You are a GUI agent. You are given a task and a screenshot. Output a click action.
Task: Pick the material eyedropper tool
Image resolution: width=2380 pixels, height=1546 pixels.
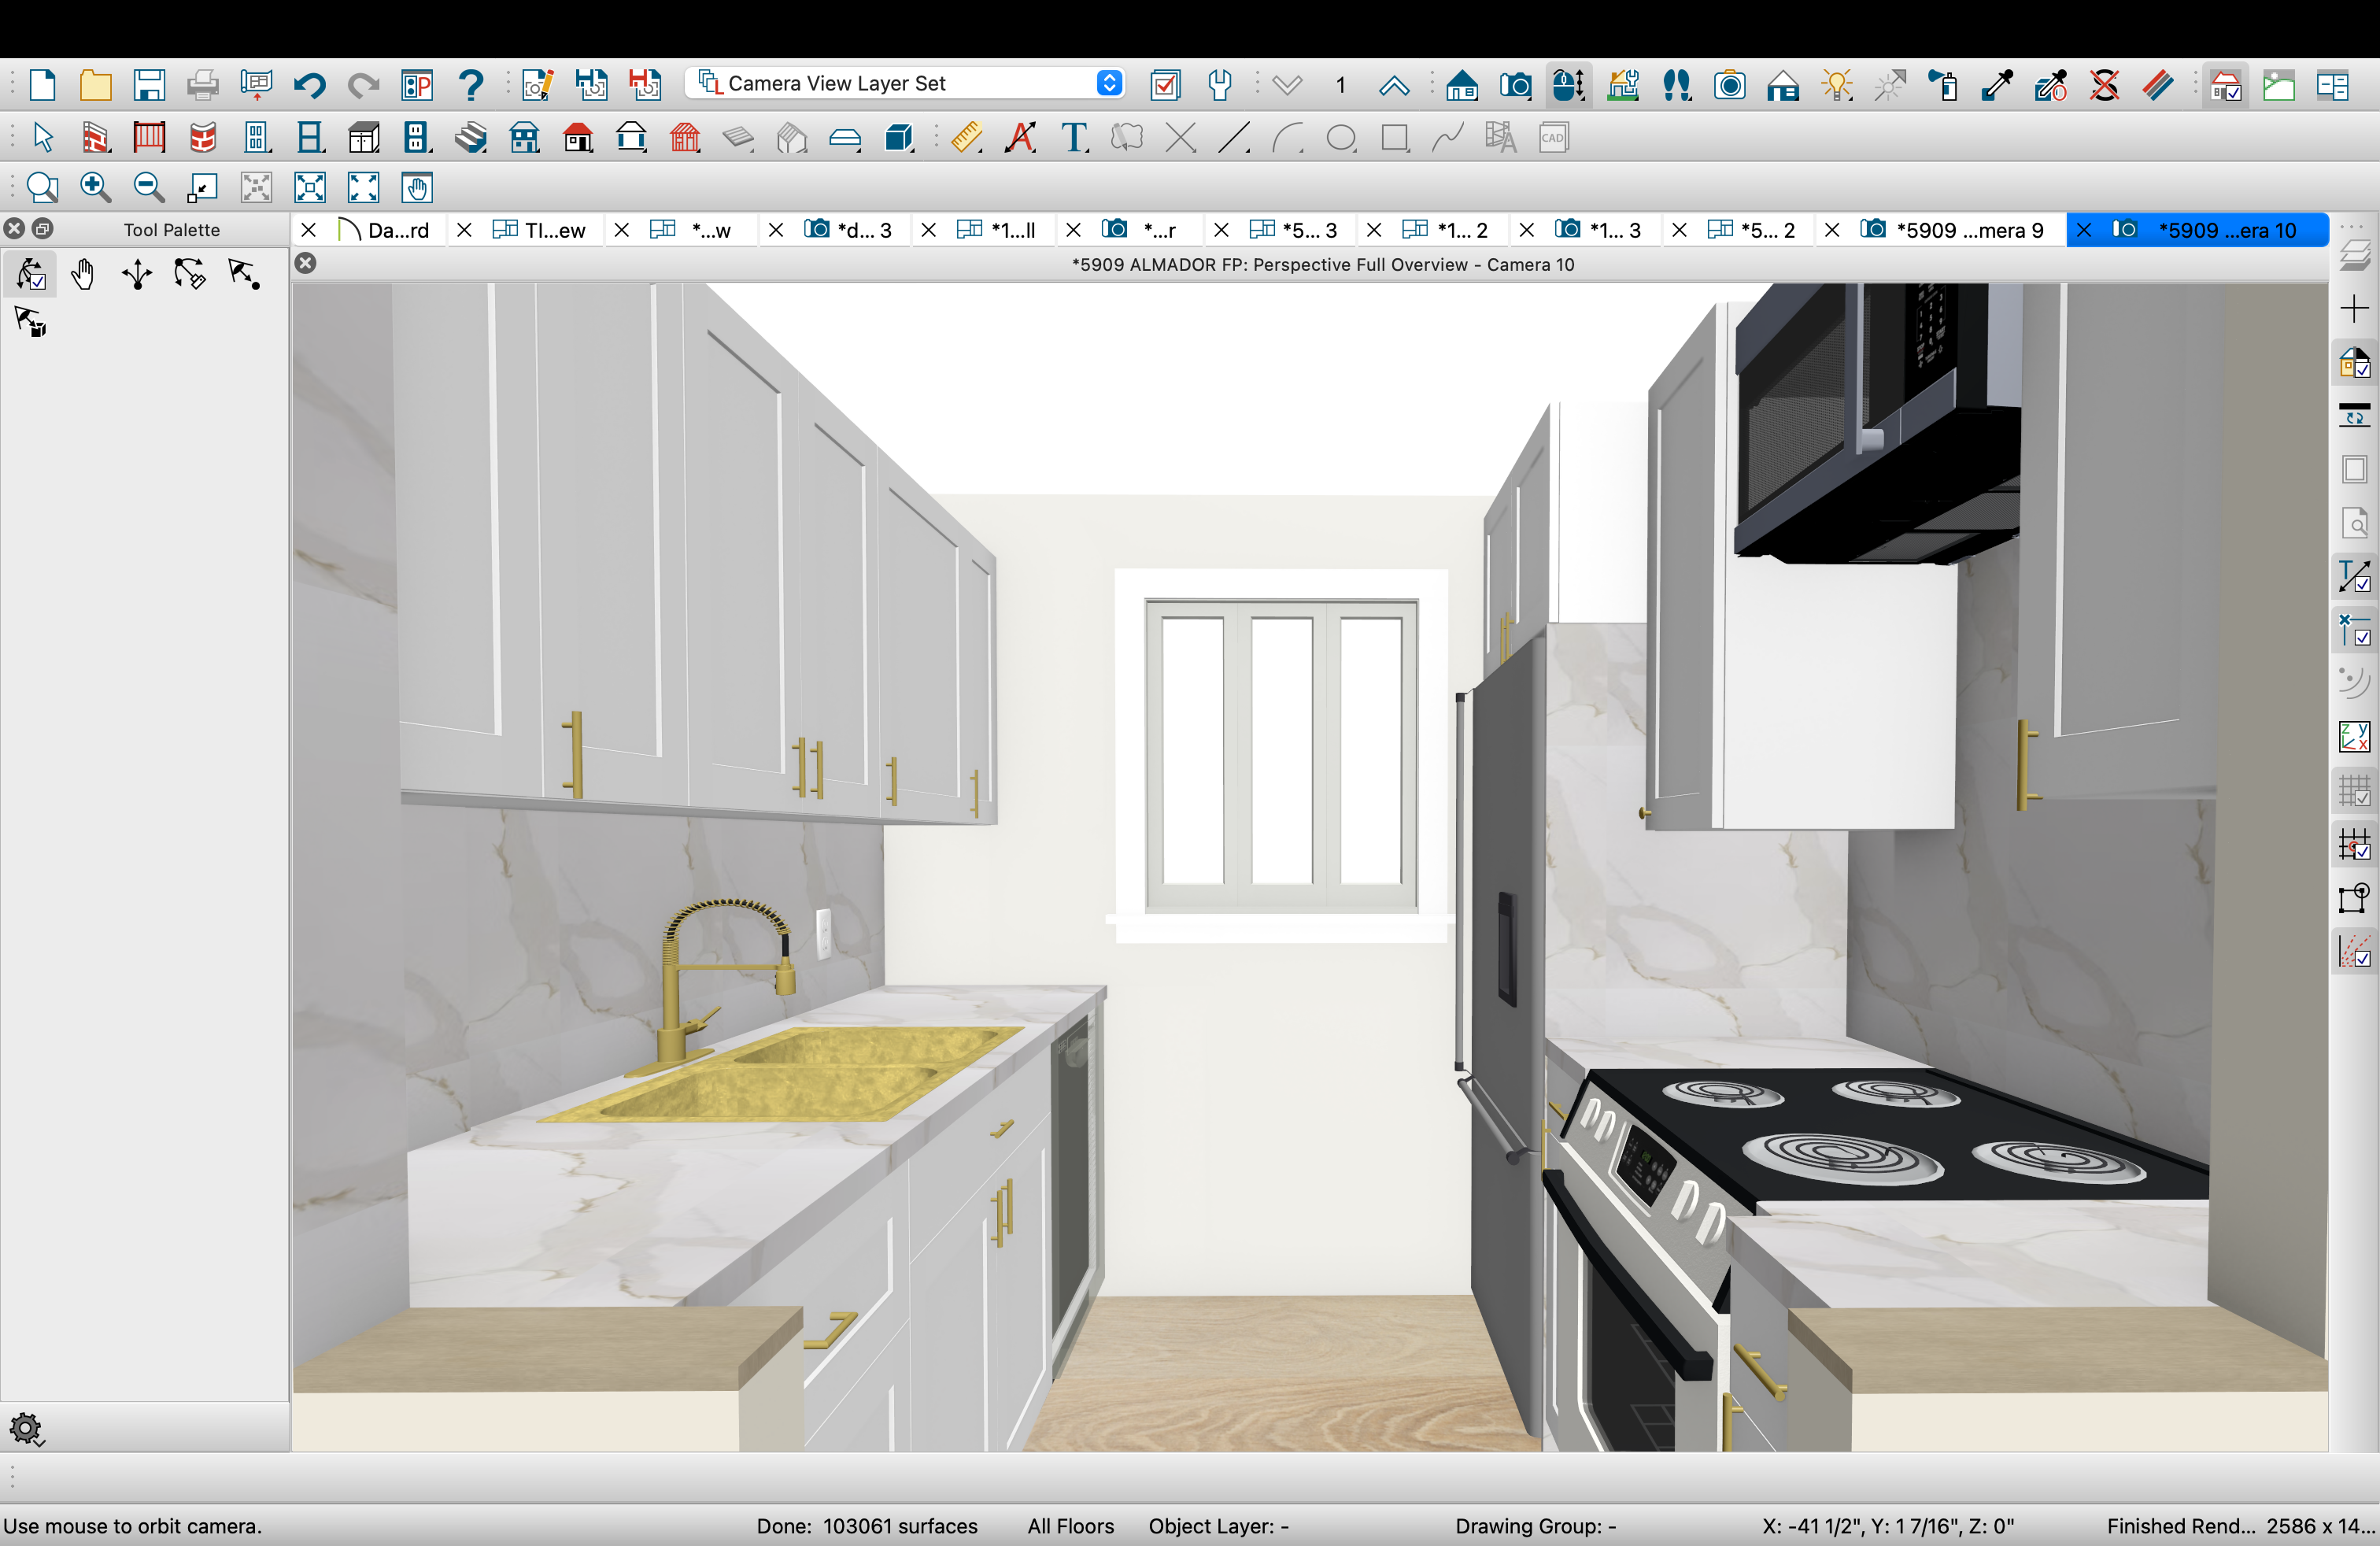pos(1997,85)
